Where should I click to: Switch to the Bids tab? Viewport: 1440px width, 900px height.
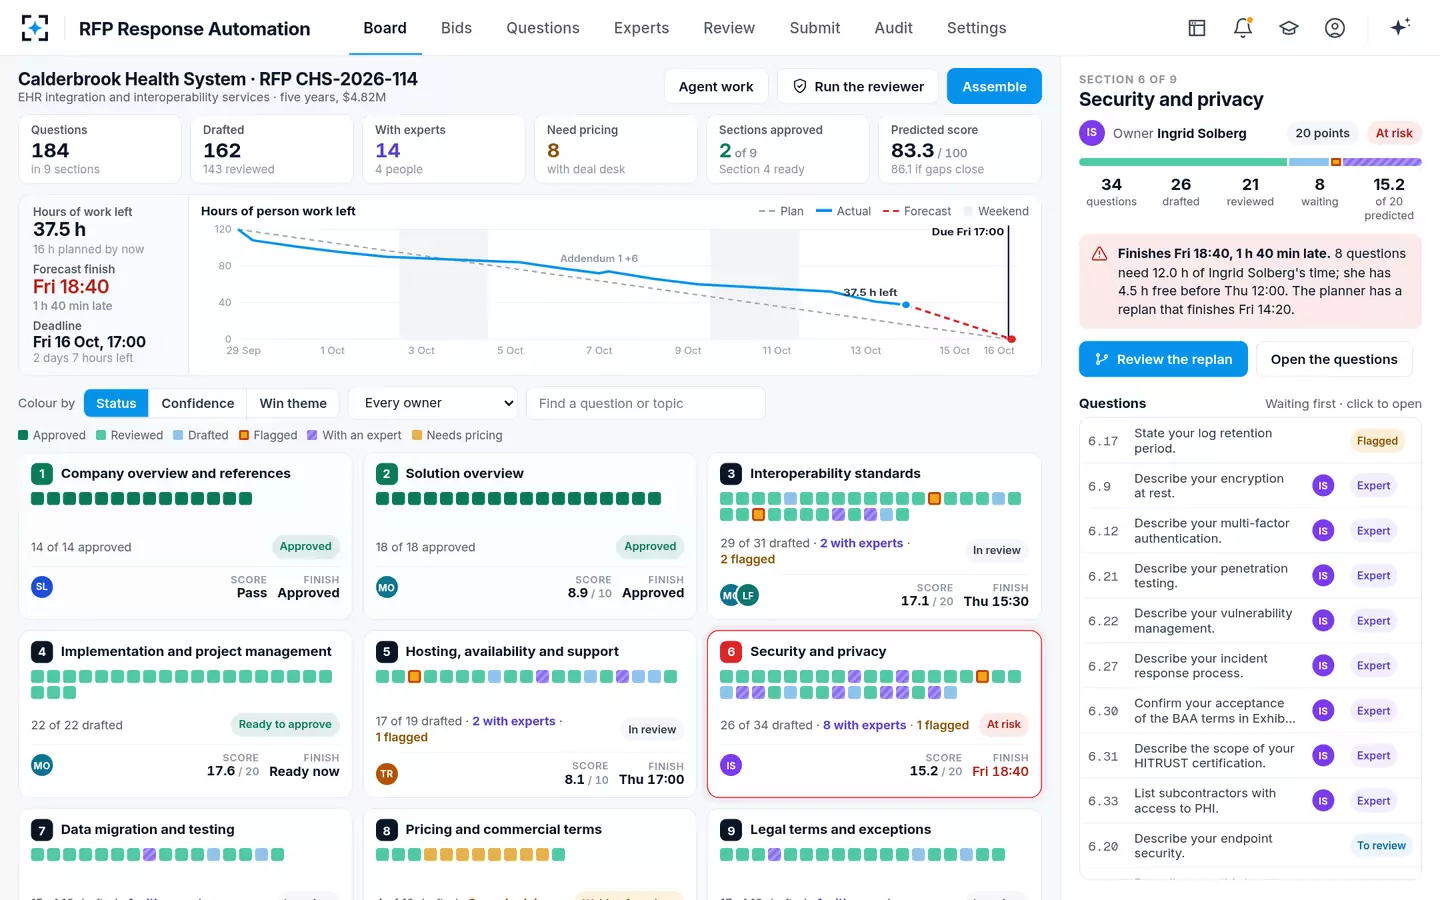pos(456,28)
